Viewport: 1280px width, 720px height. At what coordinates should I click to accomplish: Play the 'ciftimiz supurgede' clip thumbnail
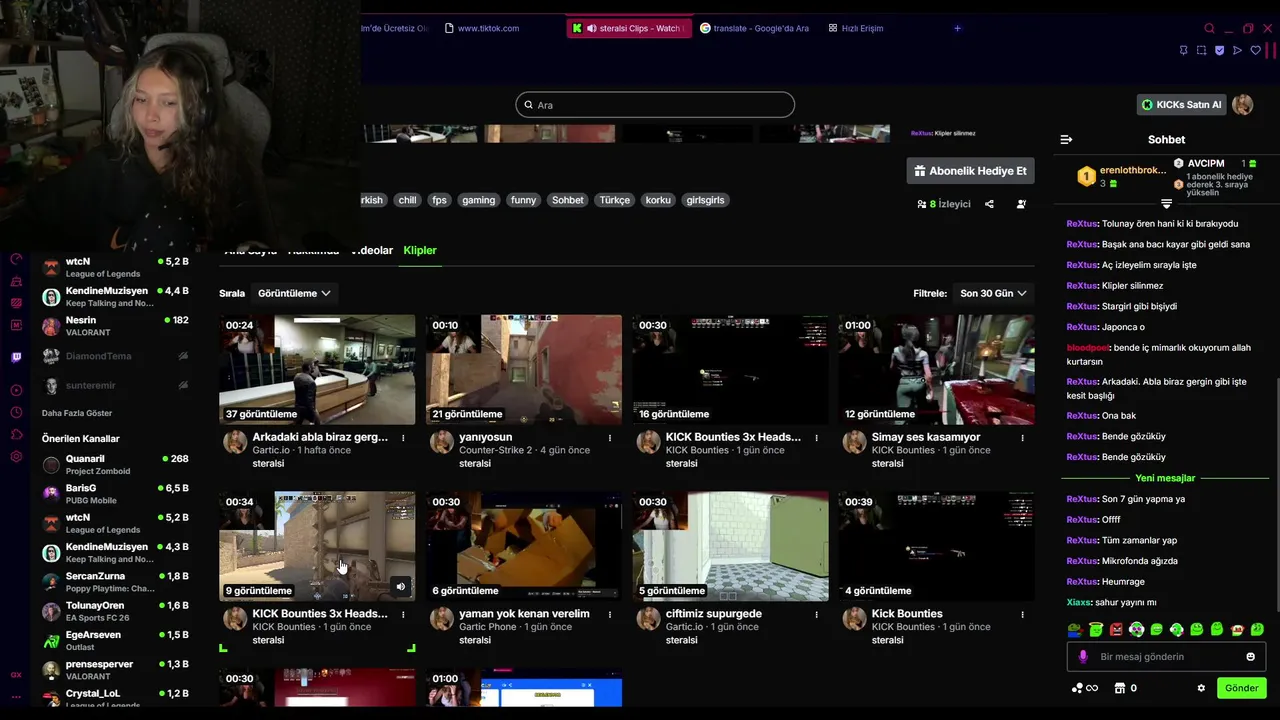tap(730, 546)
